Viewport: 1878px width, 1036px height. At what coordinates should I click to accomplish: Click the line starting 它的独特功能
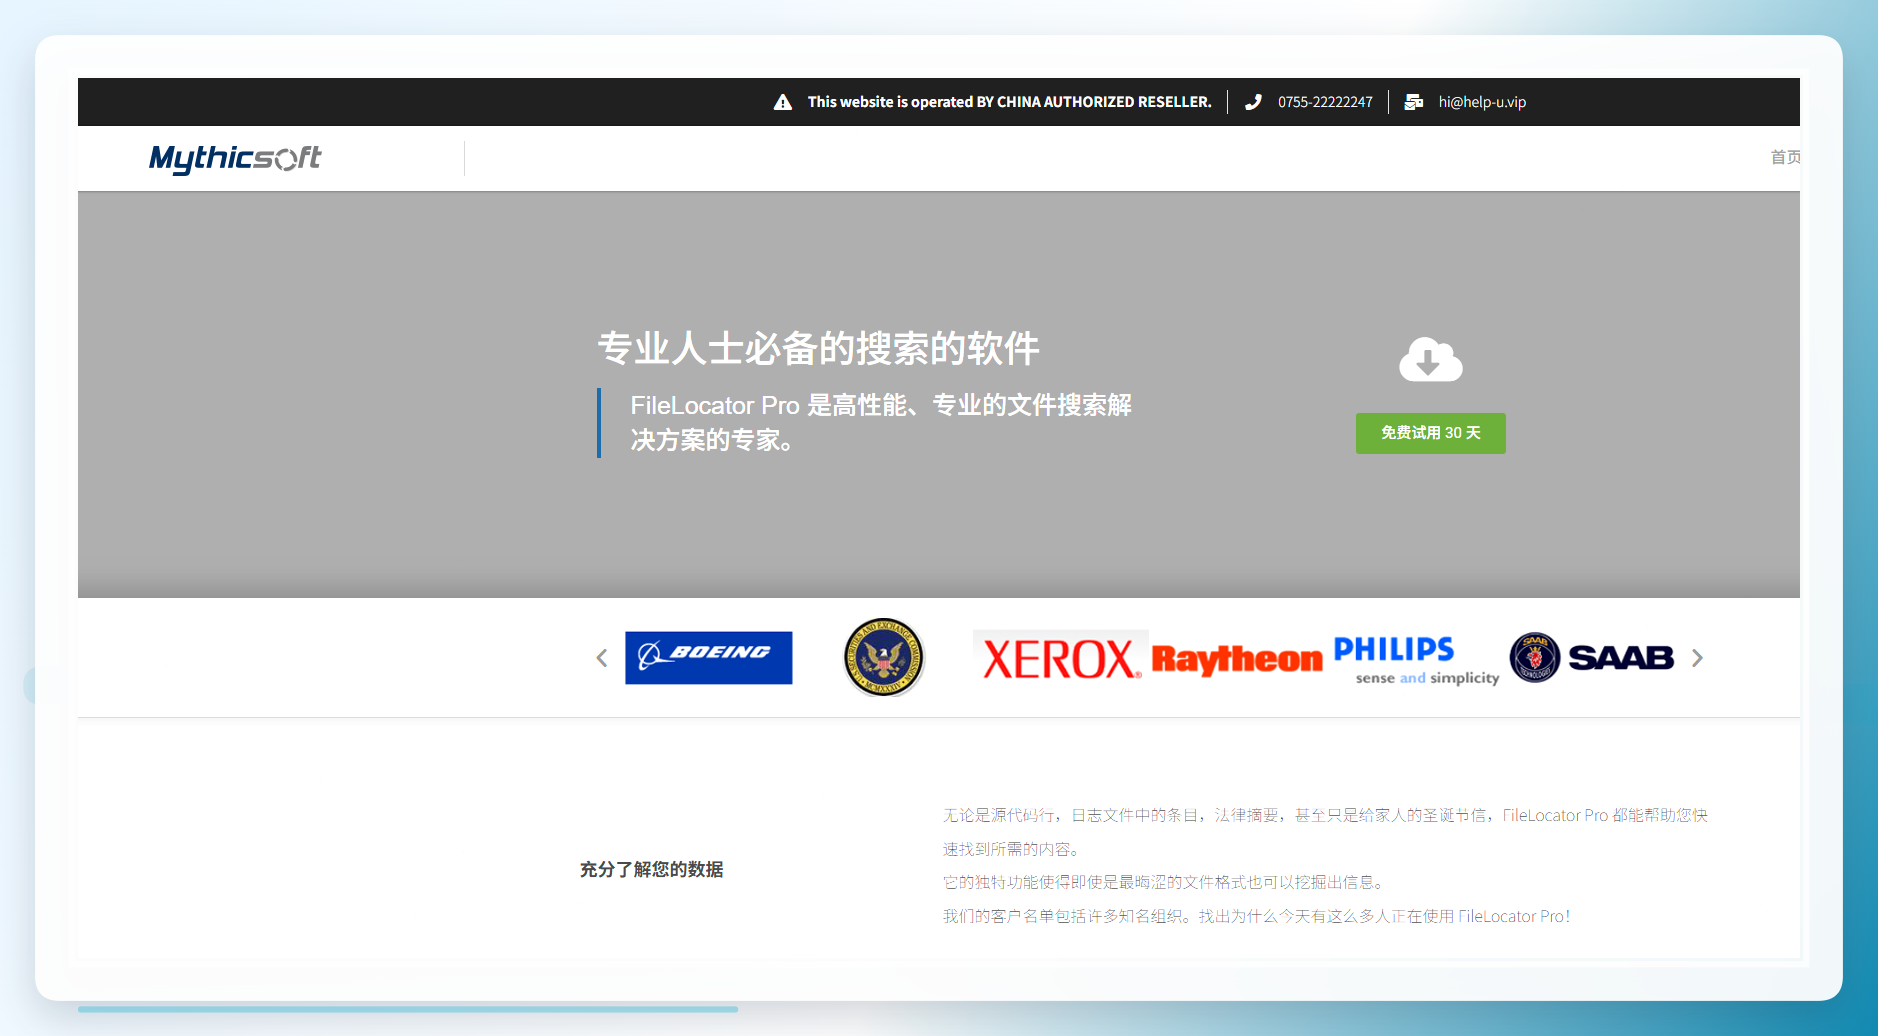tap(1166, 882)
